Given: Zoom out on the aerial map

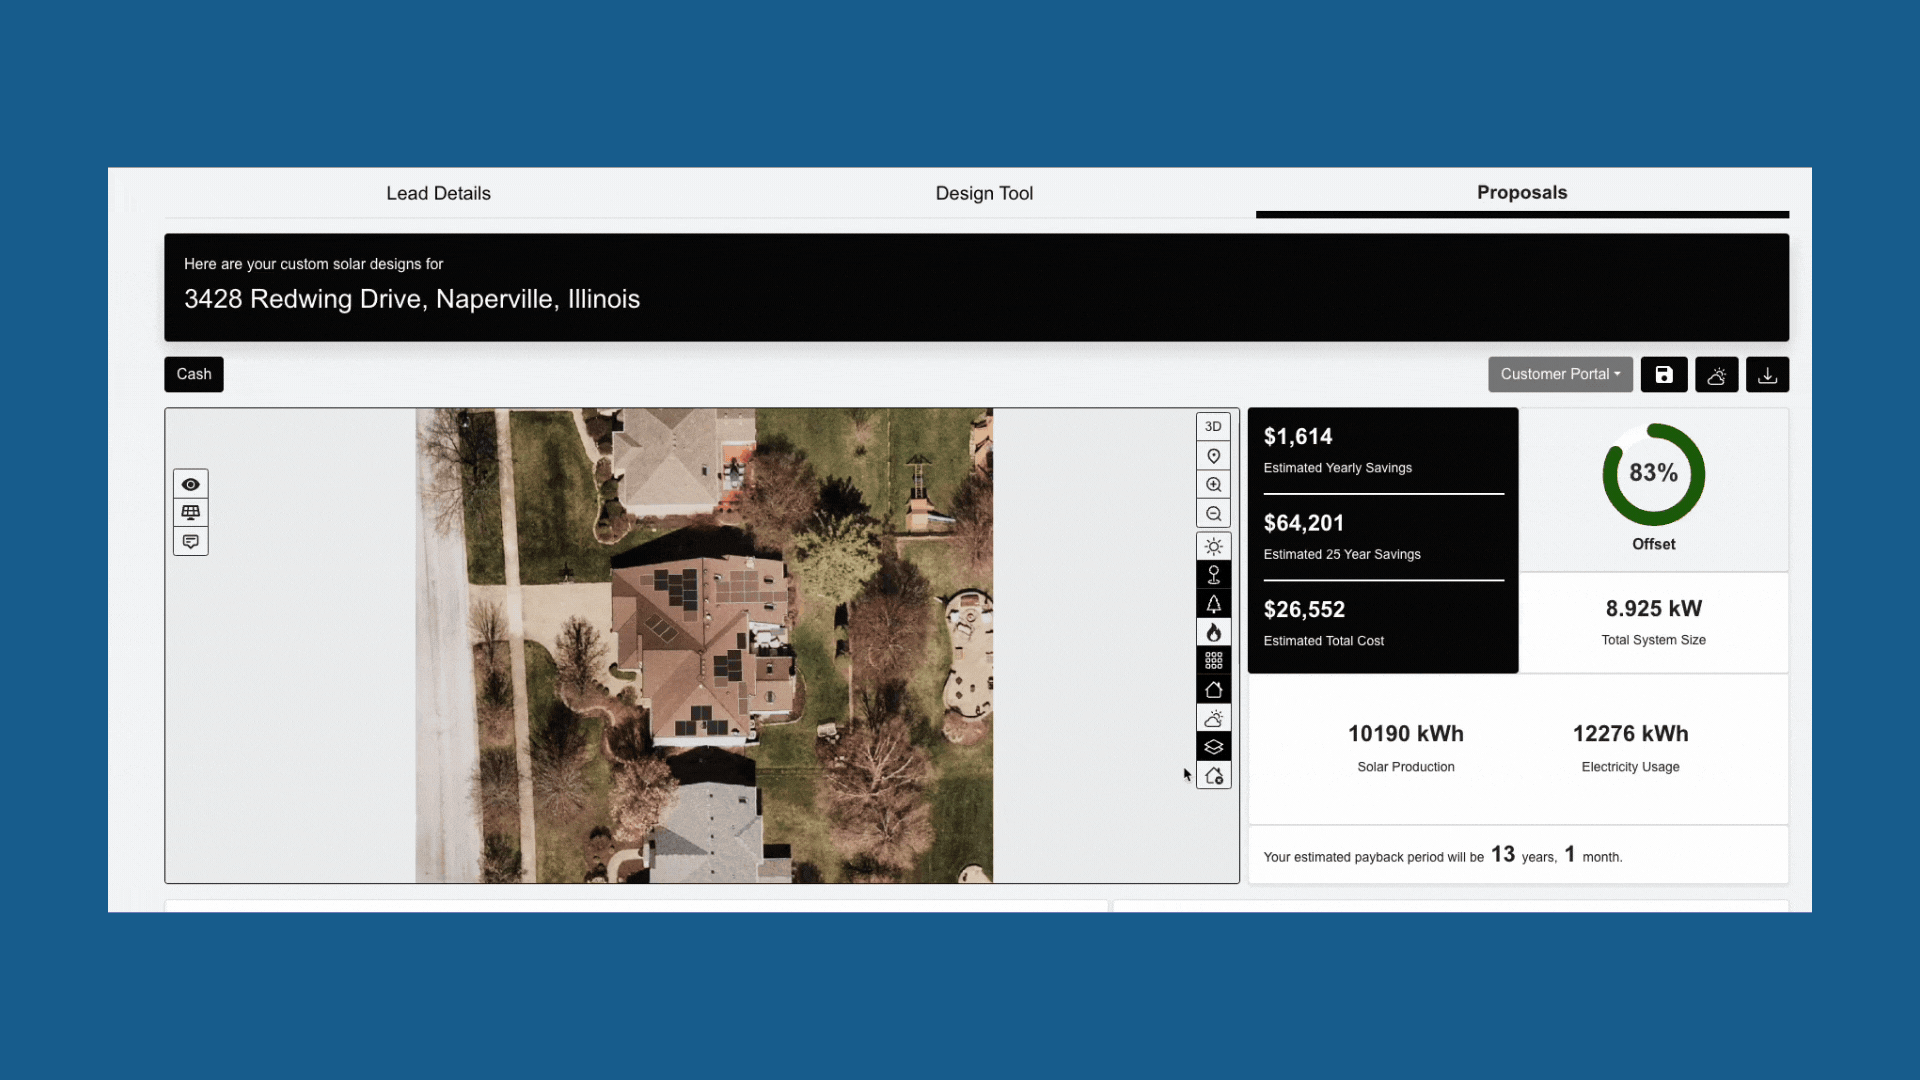Looking at the screenshot, I should point(1213,514).
